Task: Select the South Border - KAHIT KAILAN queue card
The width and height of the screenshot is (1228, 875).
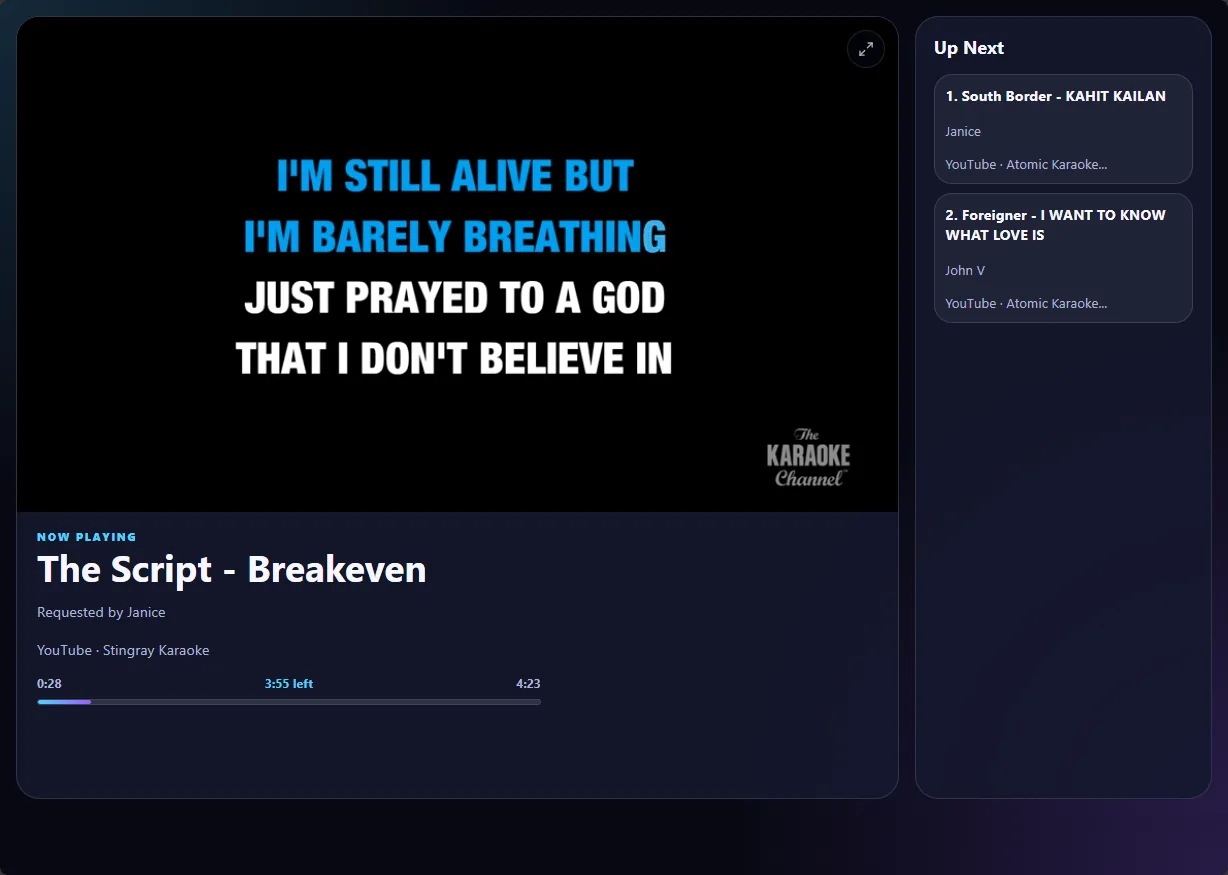Action: (1063, 129)
